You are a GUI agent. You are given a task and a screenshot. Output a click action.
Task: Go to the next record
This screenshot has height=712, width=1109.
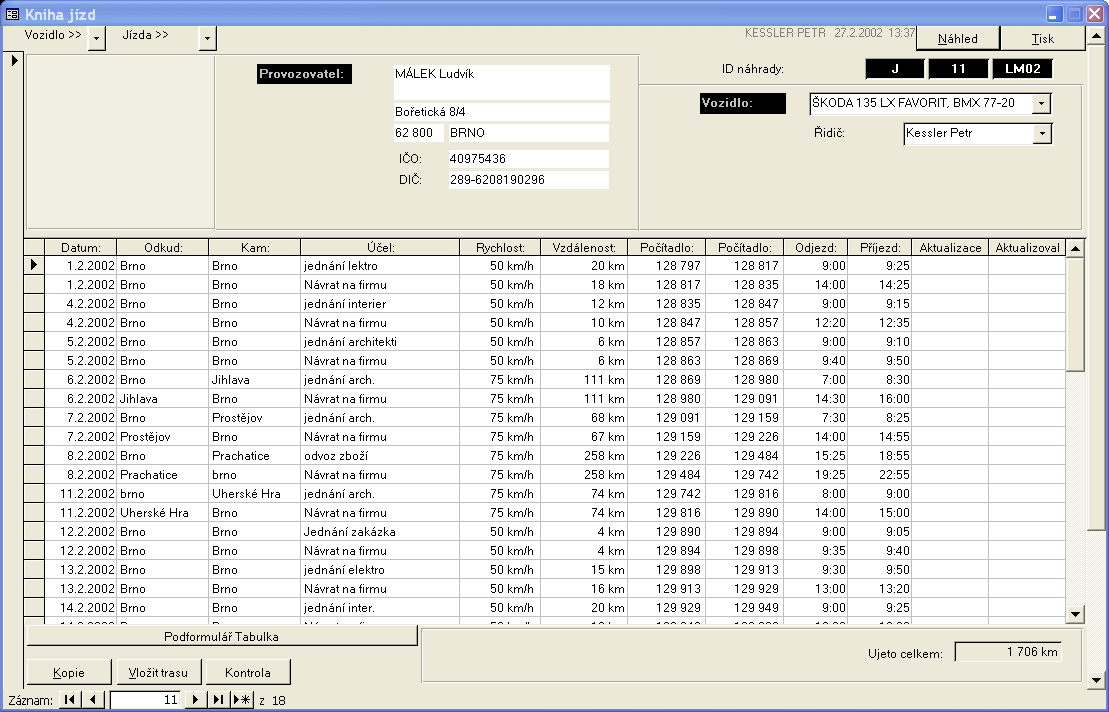pyautogui.click(x=196, y=700)
